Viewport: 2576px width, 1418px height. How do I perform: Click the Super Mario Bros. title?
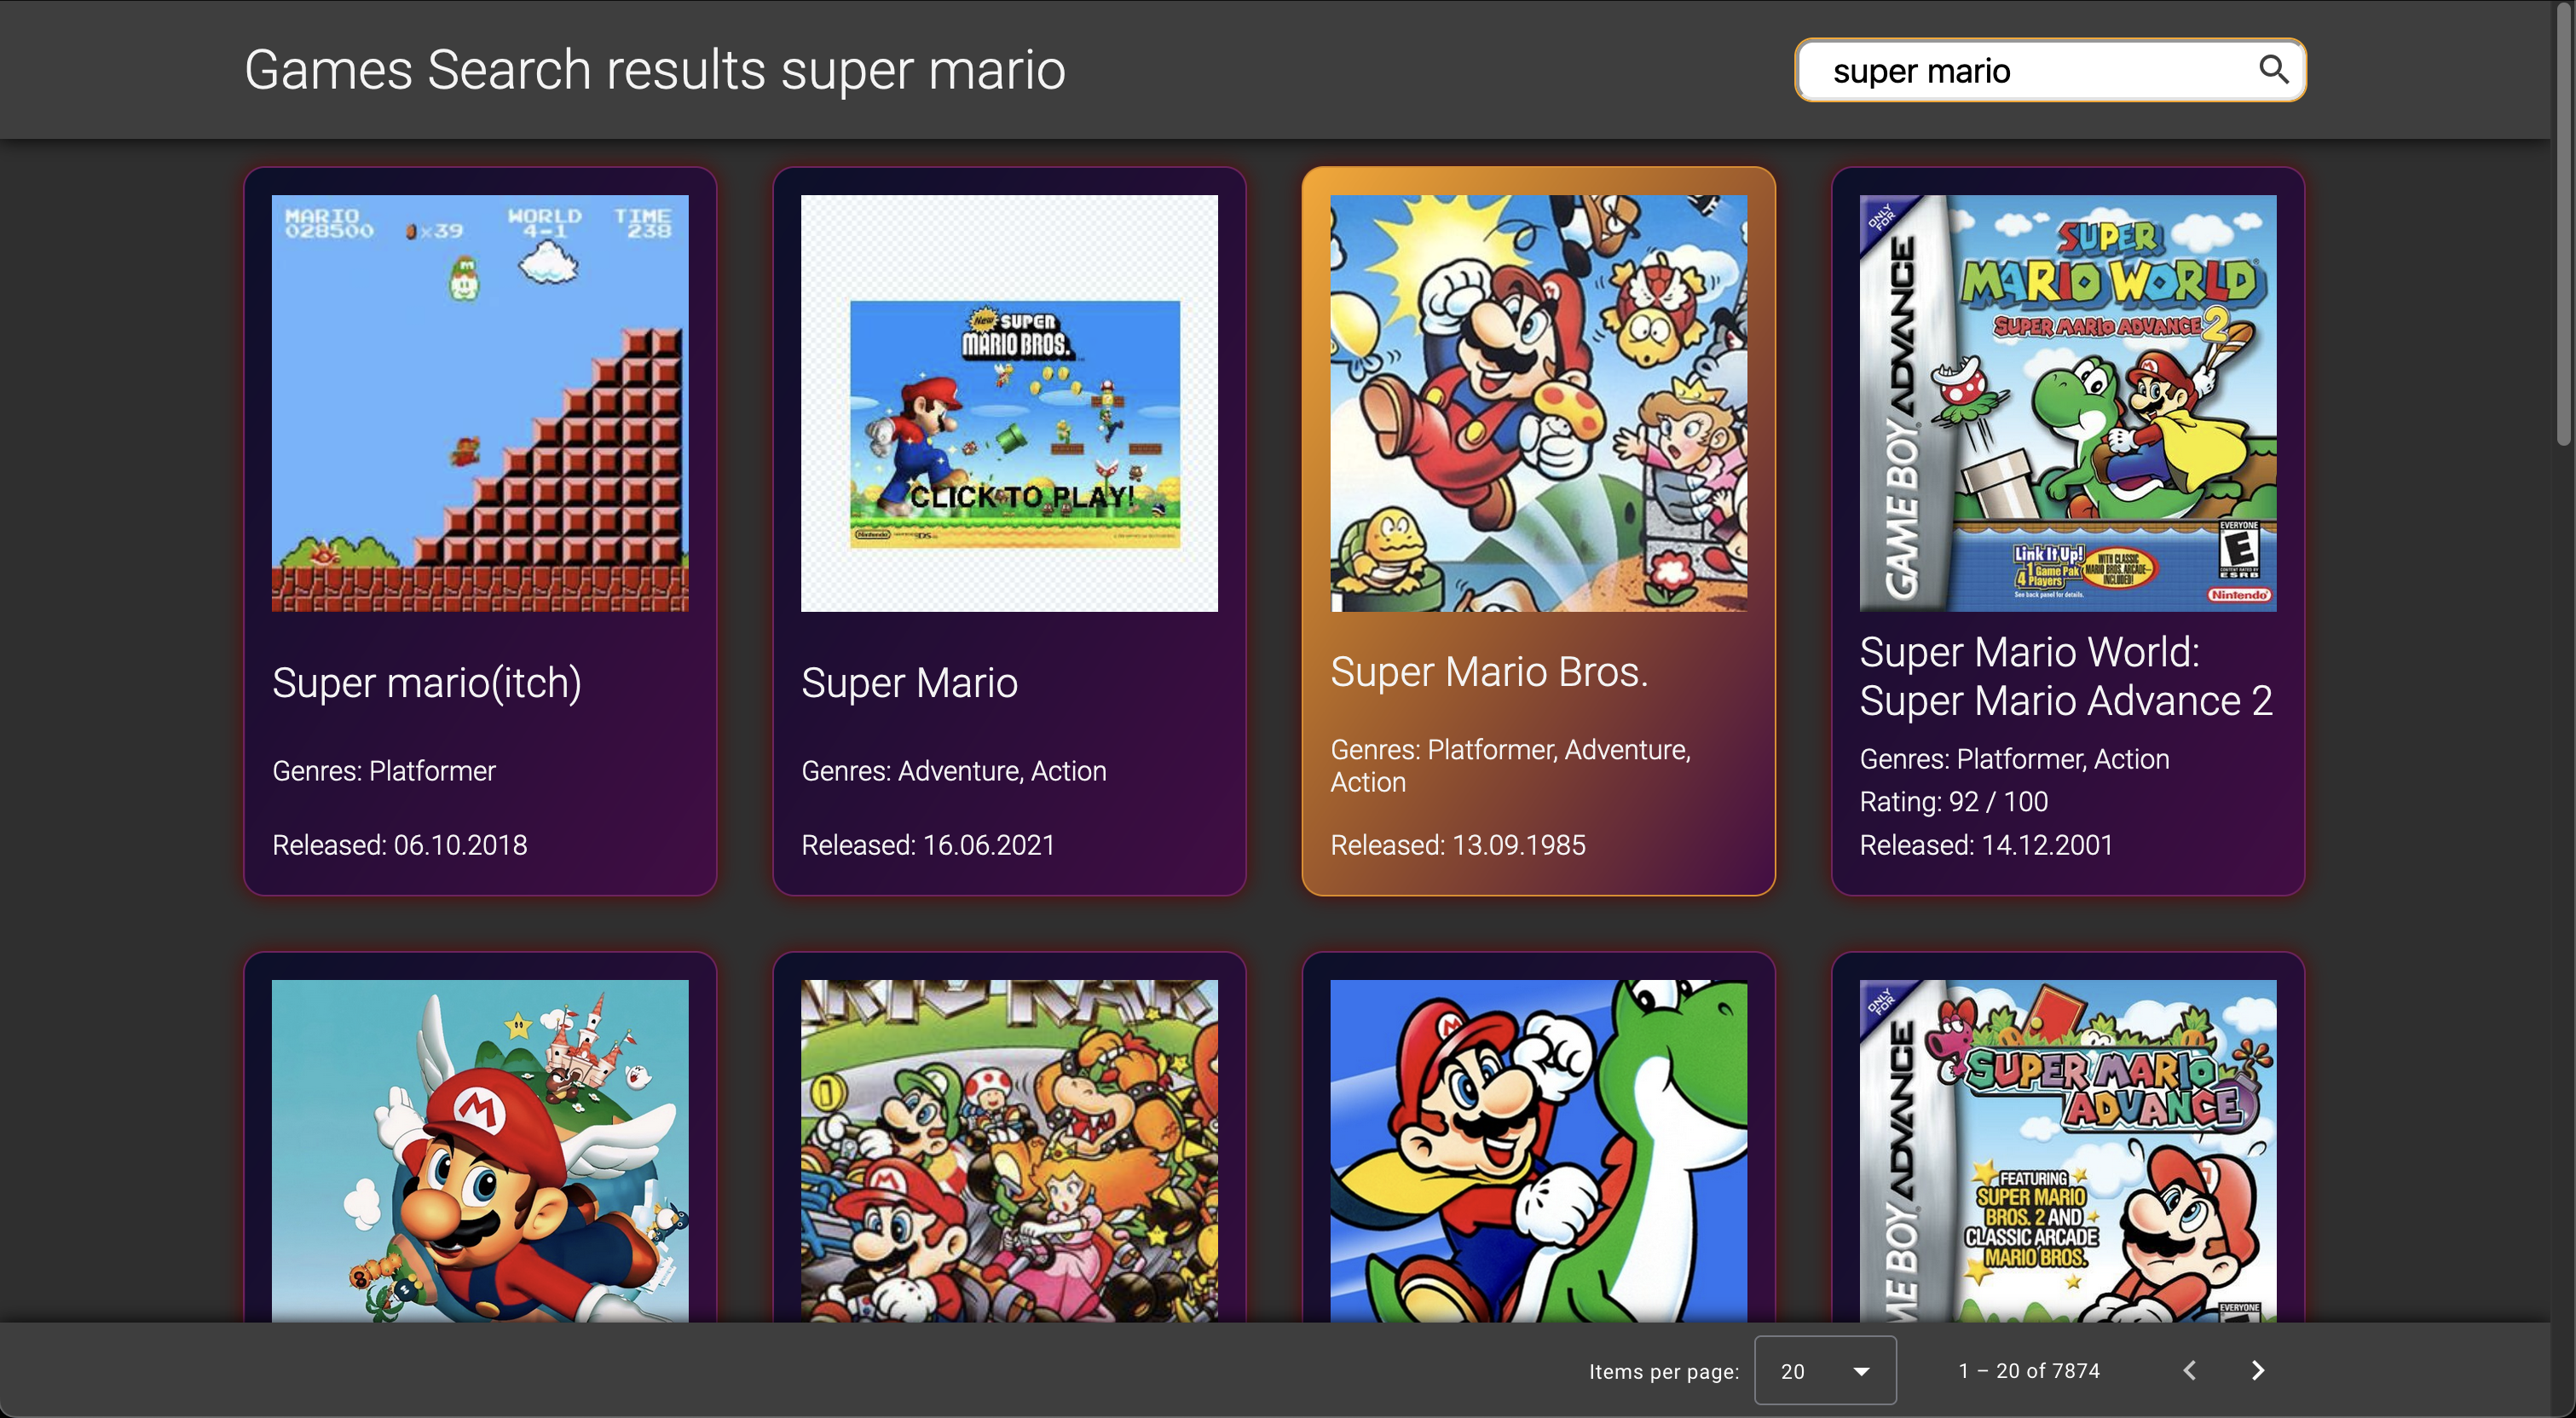point(1488,672)
